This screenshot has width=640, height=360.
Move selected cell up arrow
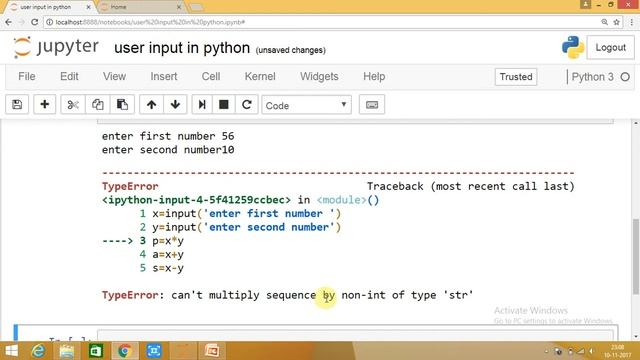click(x=151, y=105)
